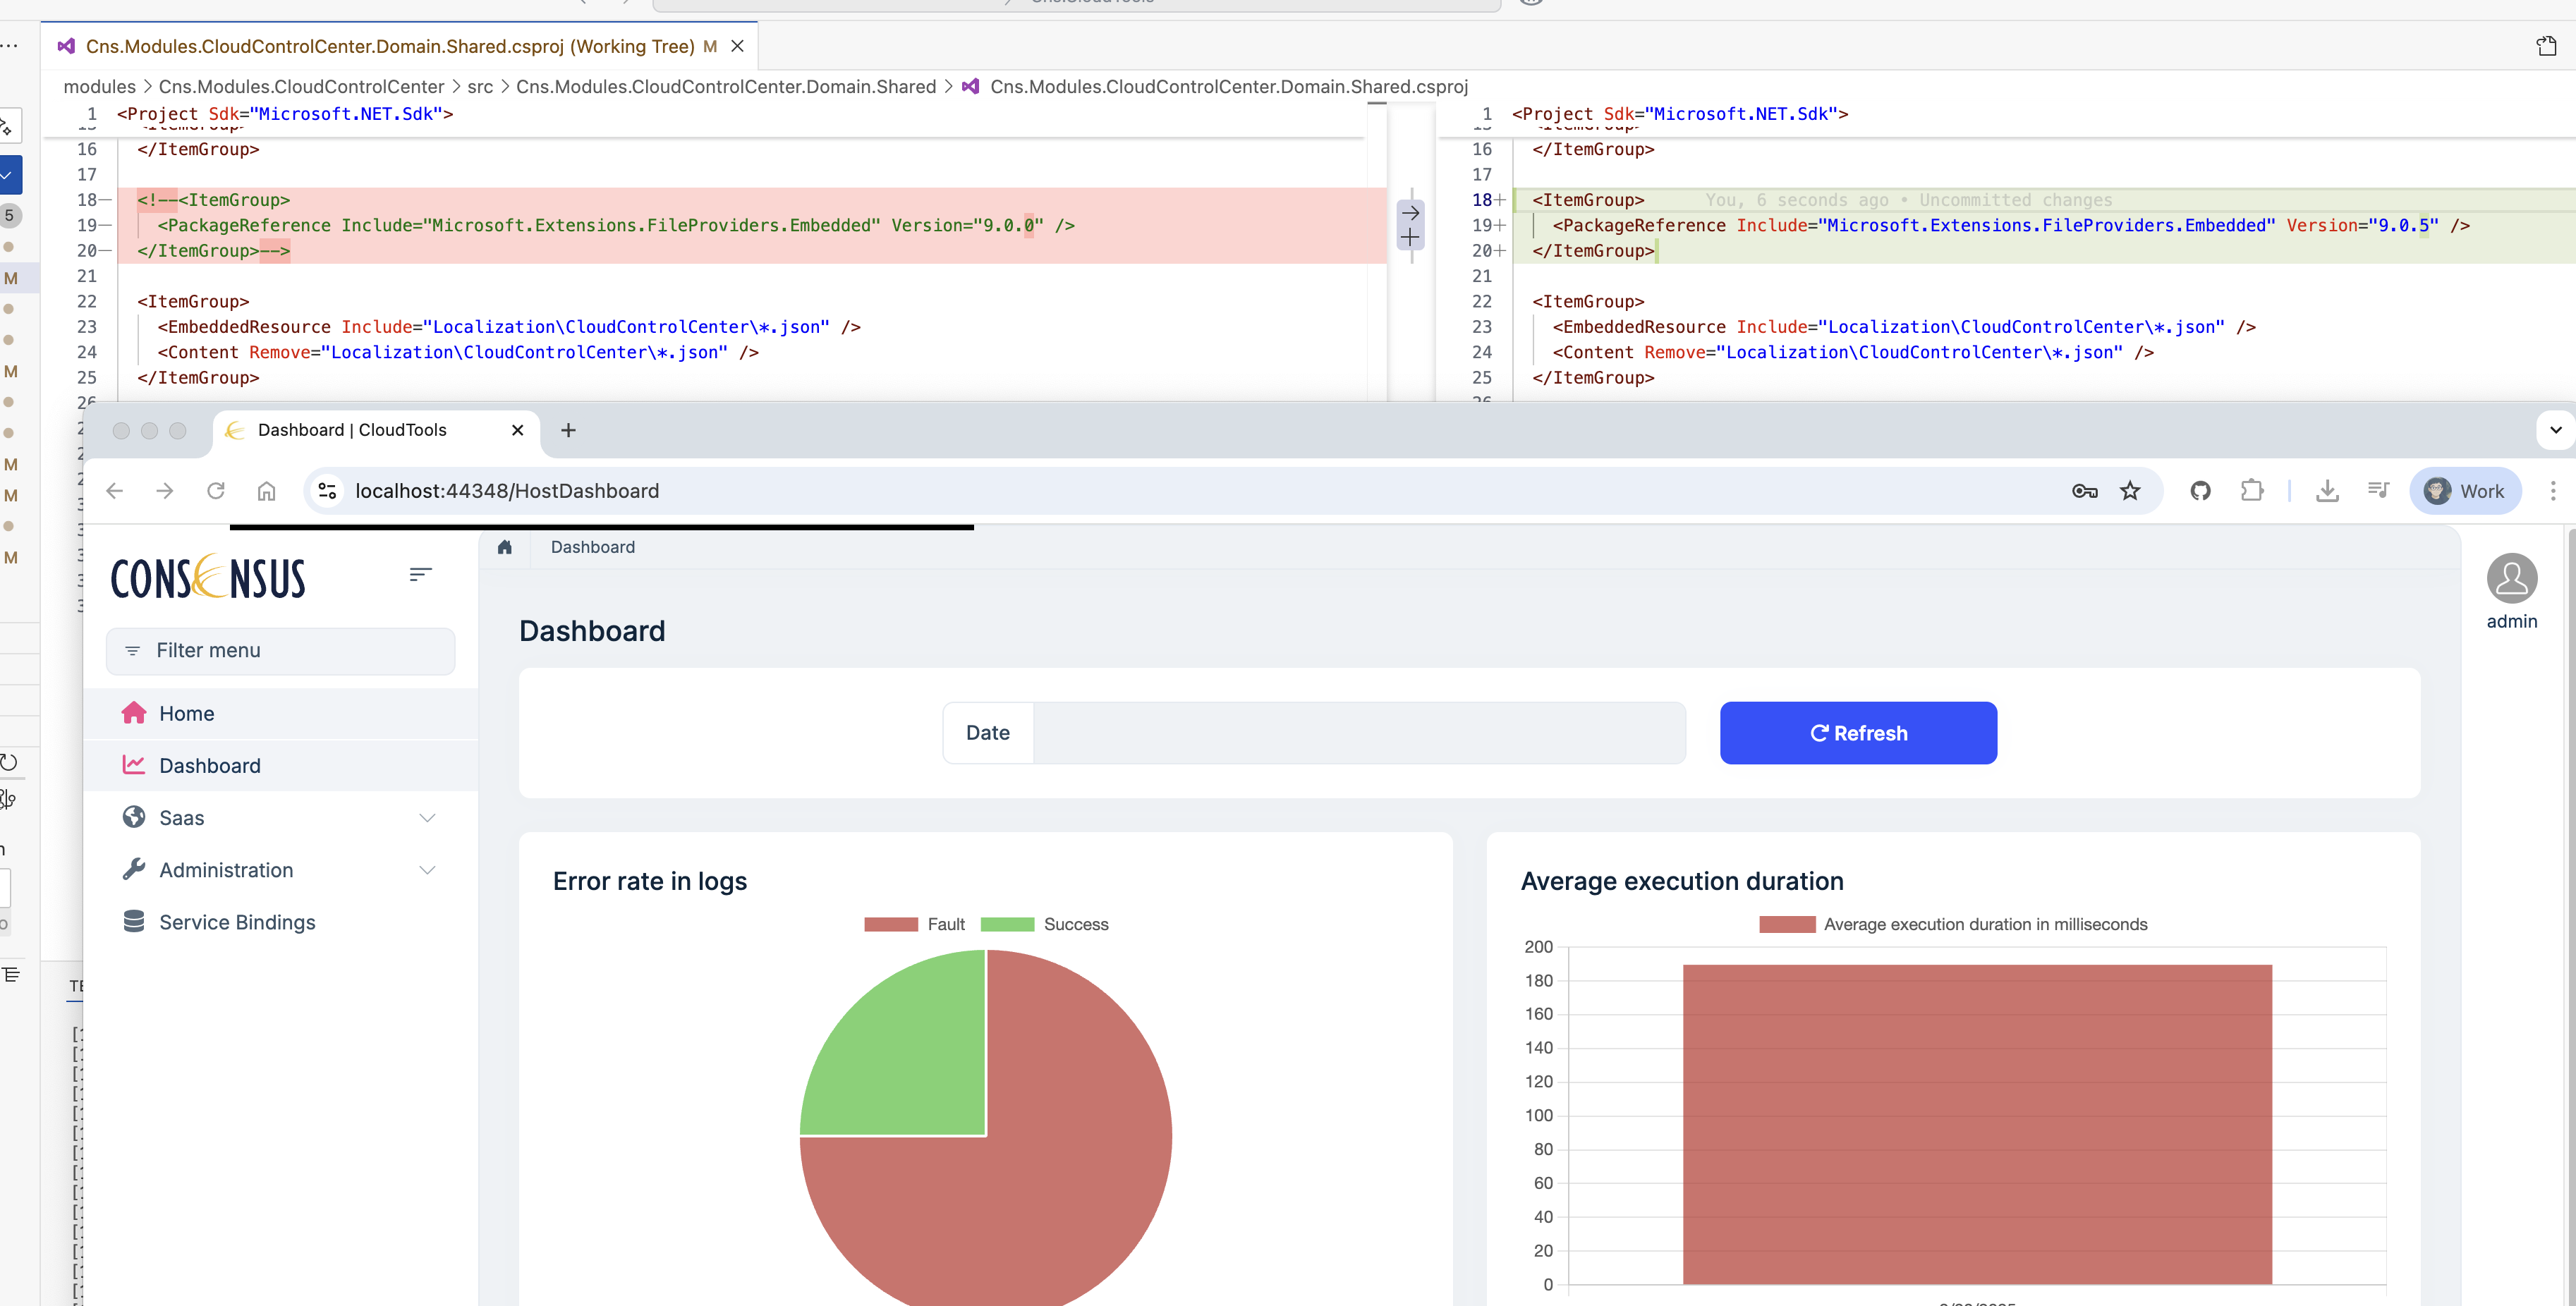Reload the browser page
The height and width of the screenshot is (1306, 2576).
[x=216, y=491]
